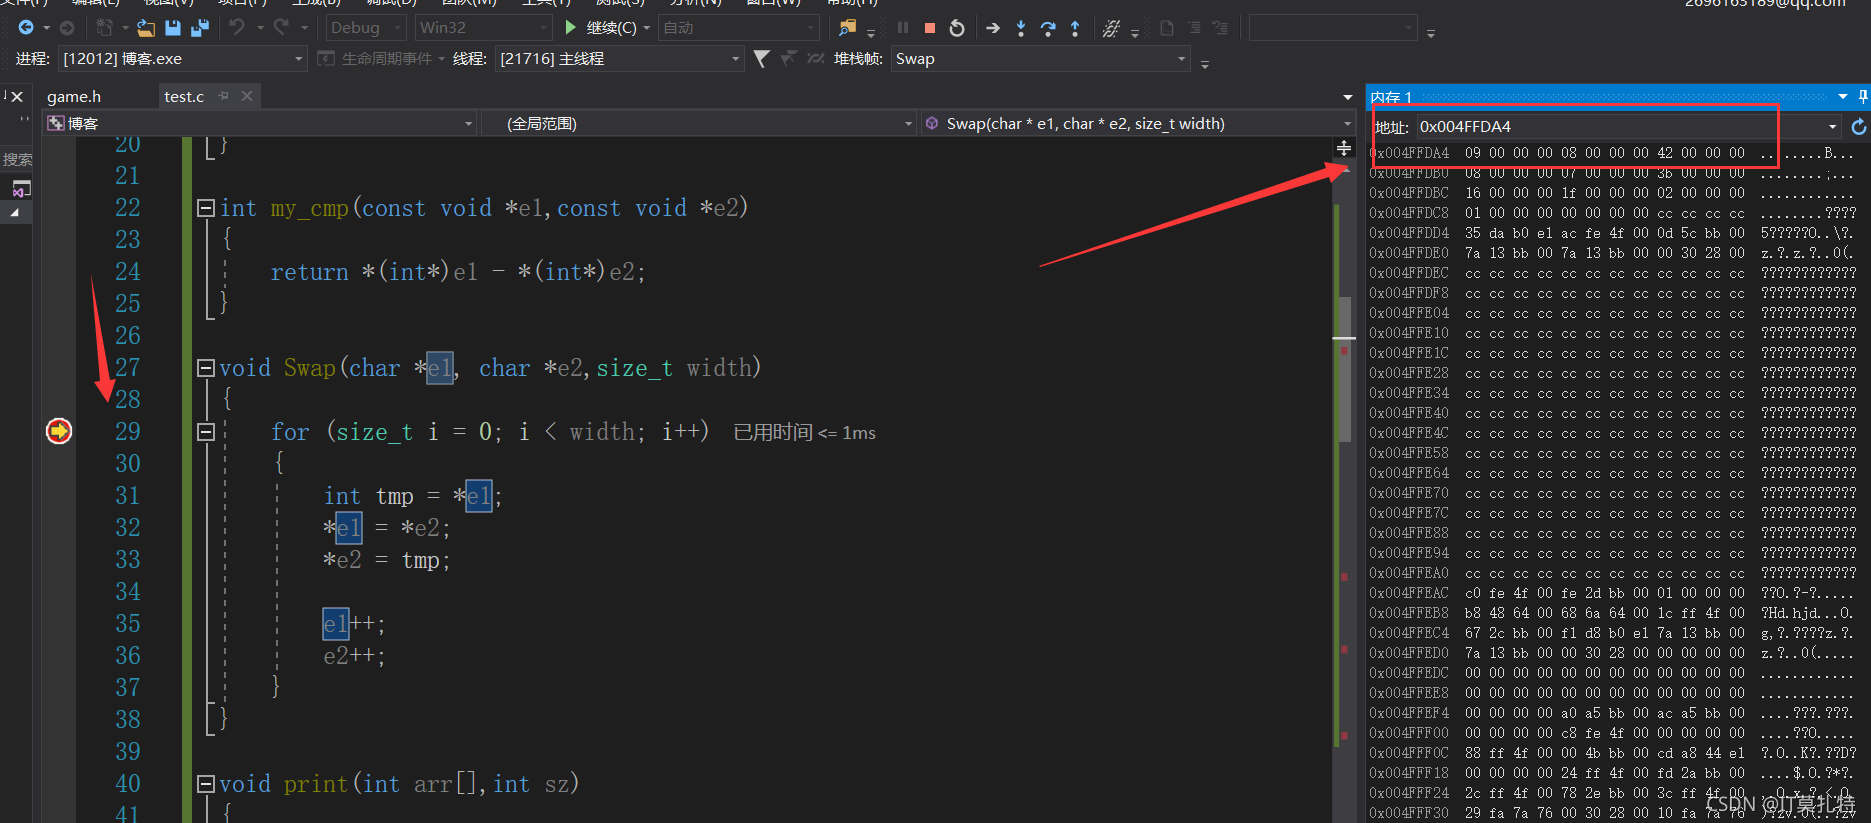Collapse the Swap function block
Image resolution: width=1871 pixels, height=823 pixels.
(x=206, y=368)
